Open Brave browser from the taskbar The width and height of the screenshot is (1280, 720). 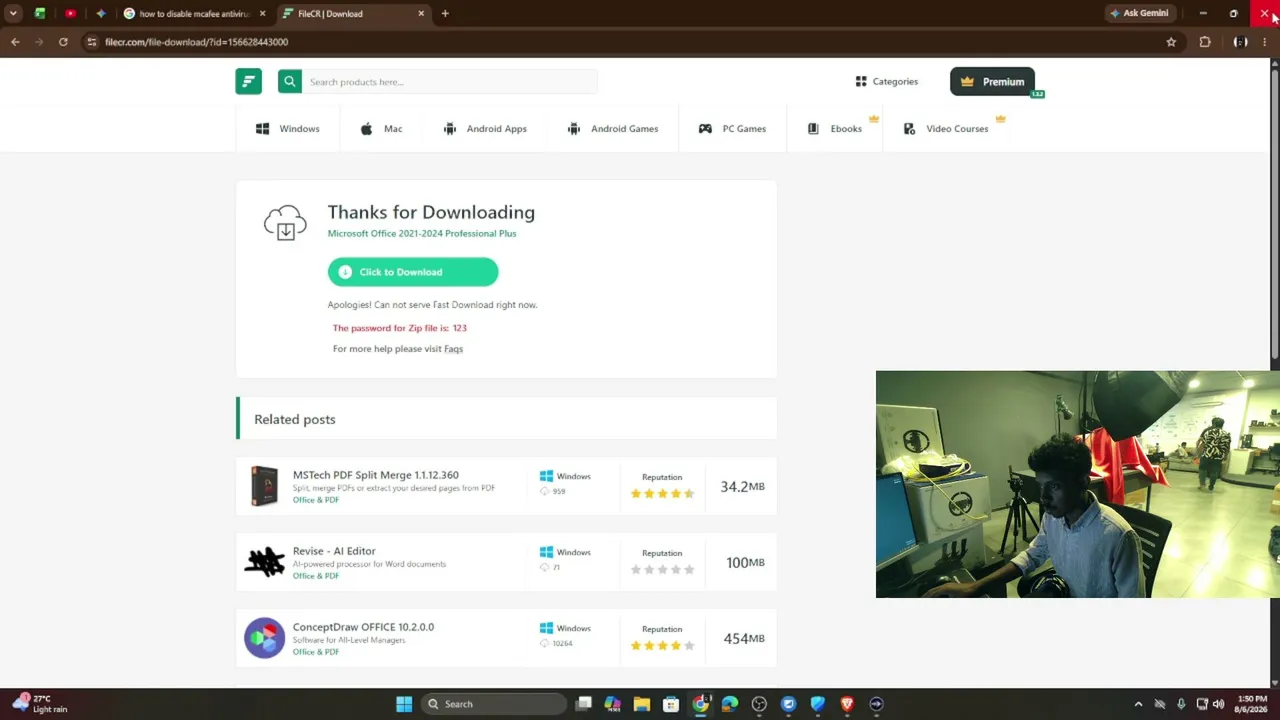[x=847, y=704]
